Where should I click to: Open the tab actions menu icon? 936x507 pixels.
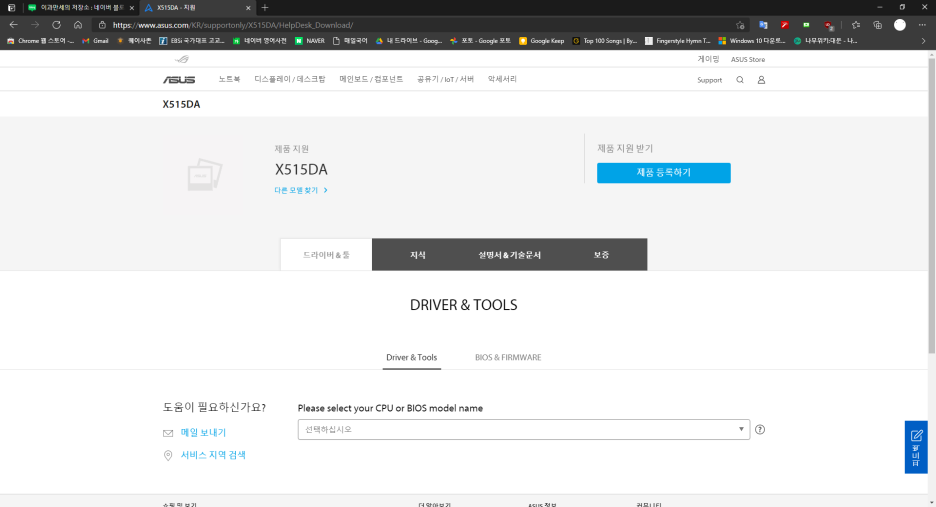11,8
